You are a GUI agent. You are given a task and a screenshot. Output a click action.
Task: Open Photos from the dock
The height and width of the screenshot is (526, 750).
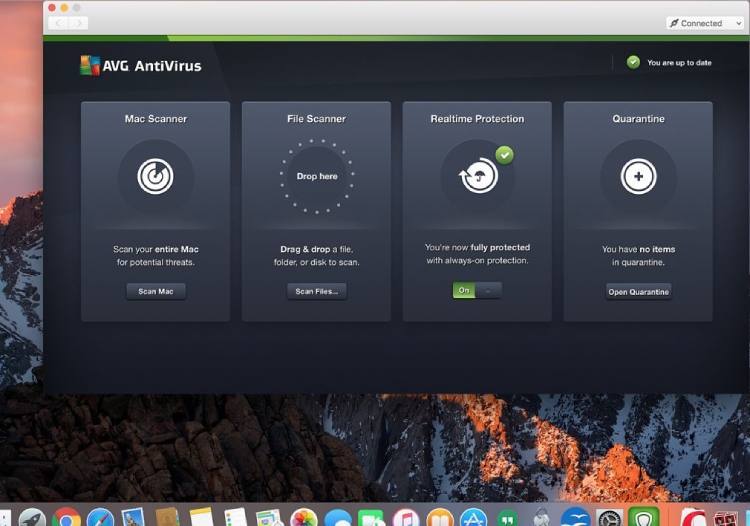coord(304,517)
